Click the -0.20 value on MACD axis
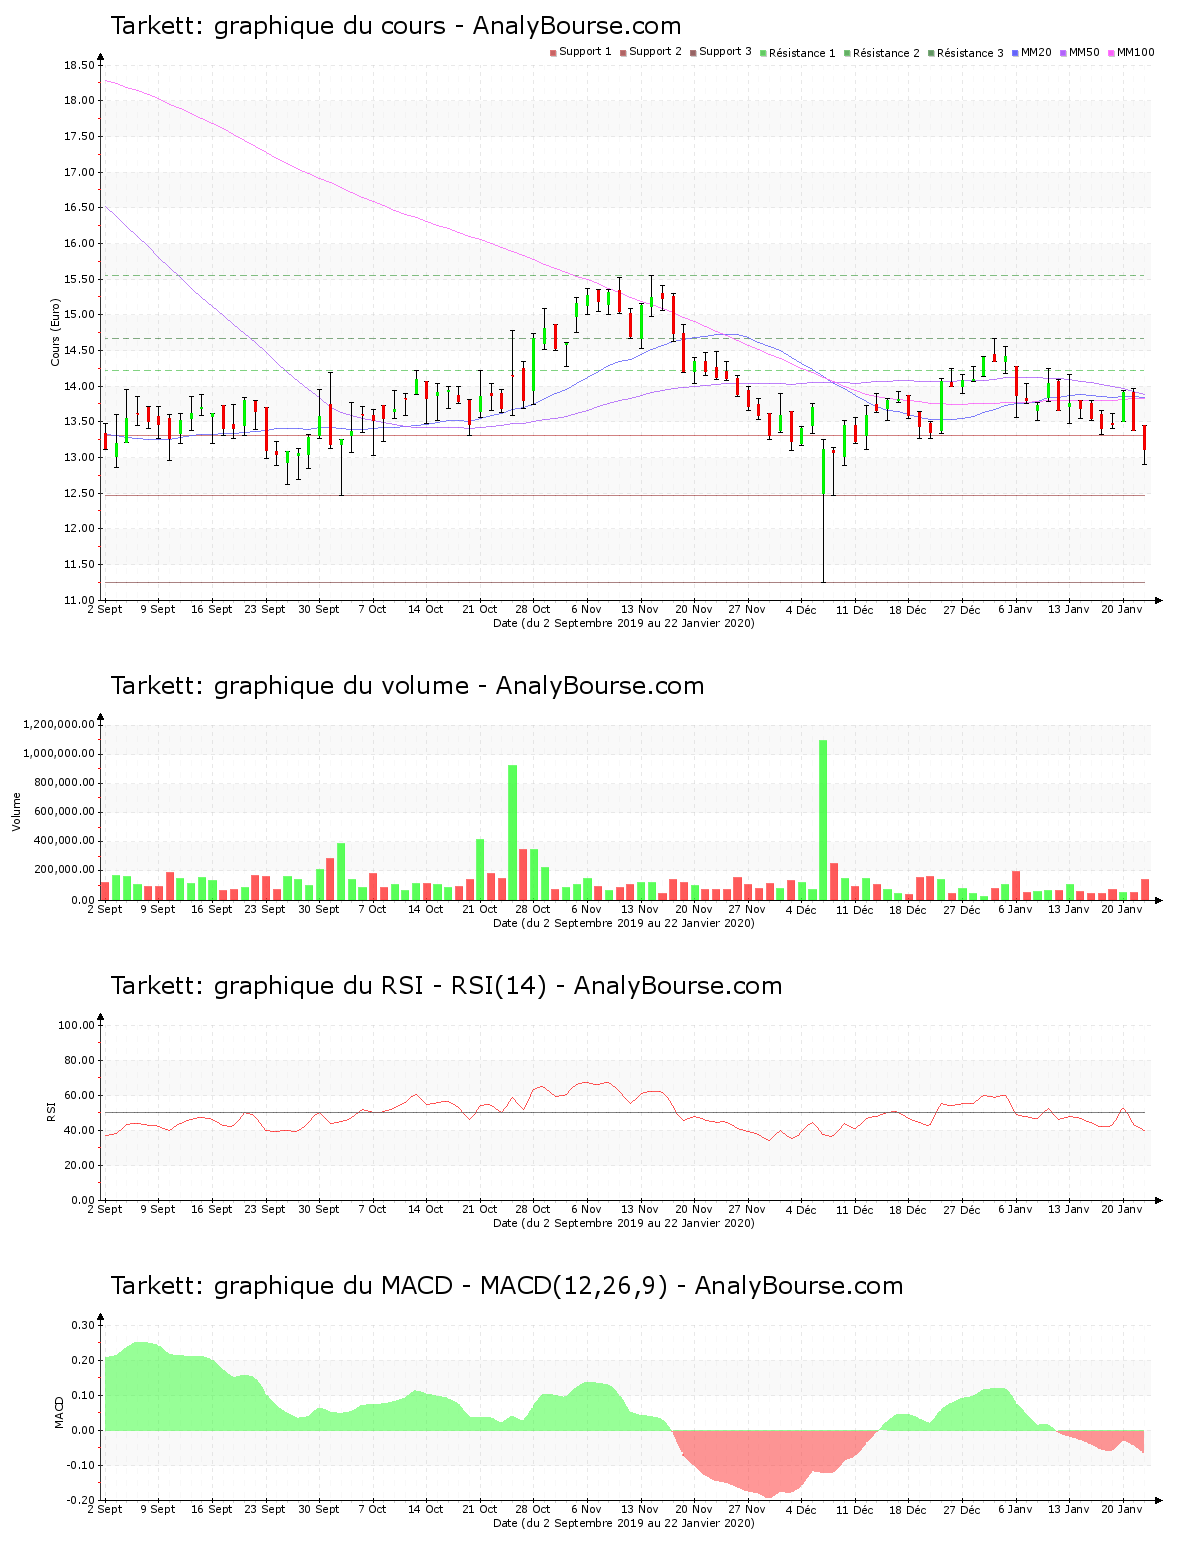1200x1550 pixels. 81,1500
